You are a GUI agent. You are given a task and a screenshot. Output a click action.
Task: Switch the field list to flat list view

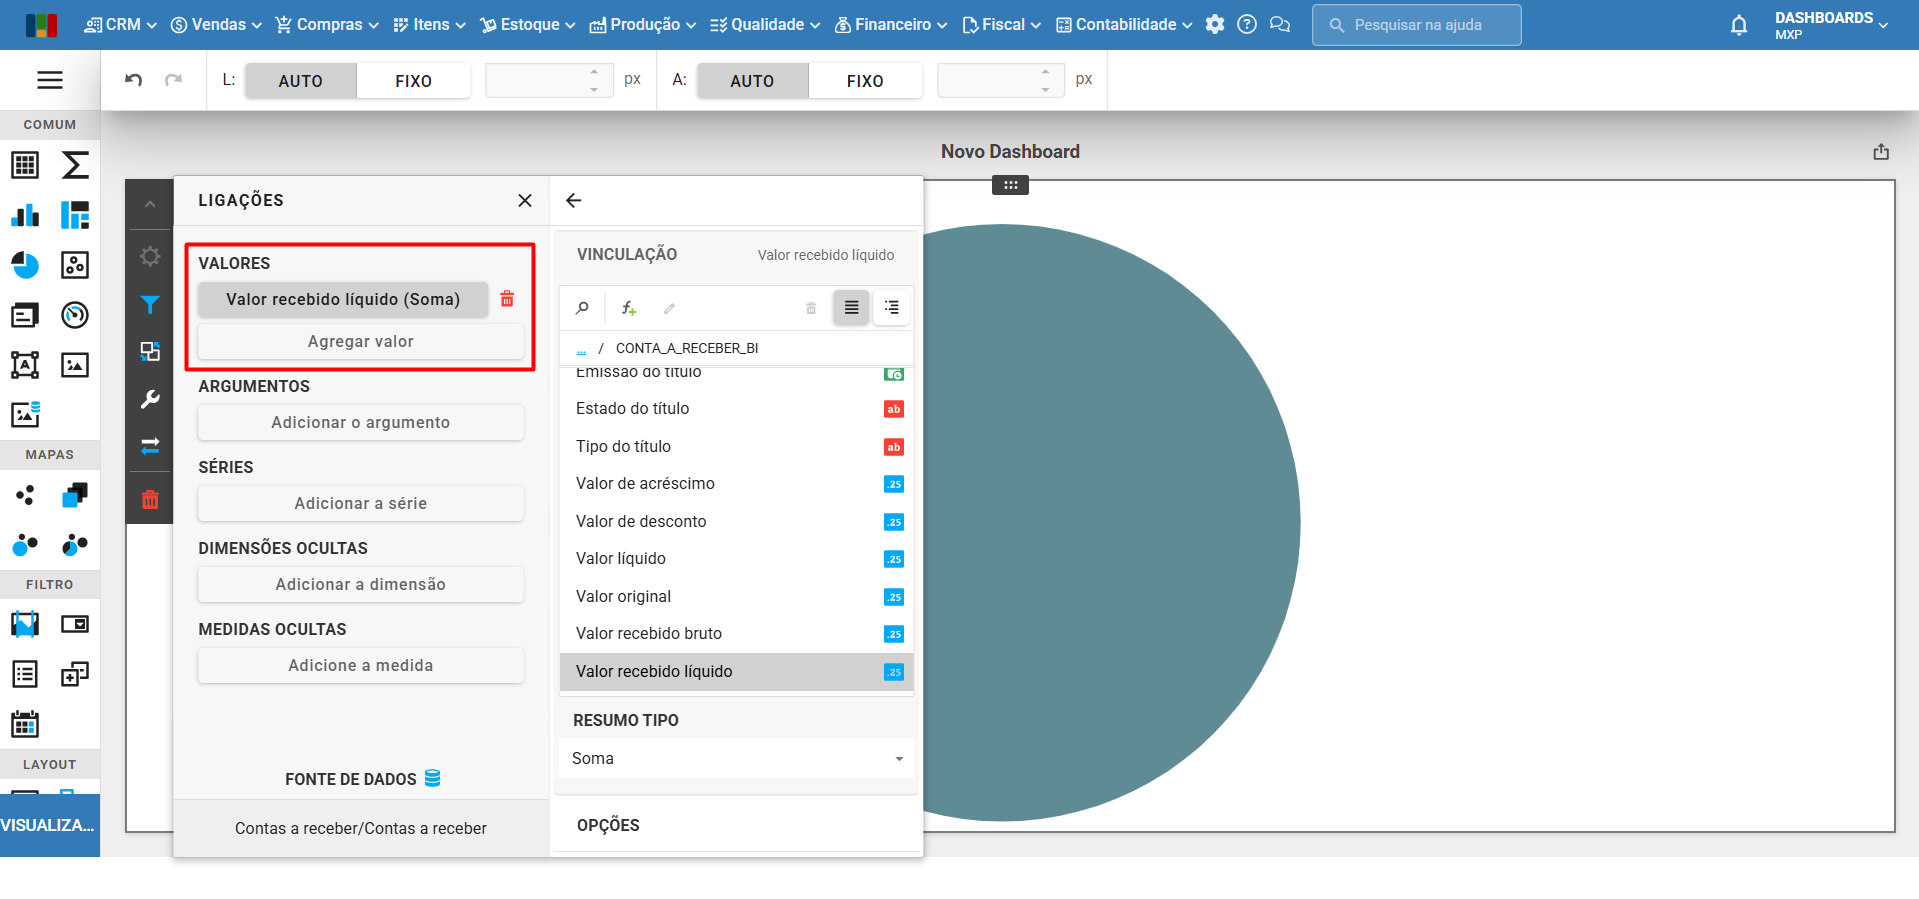click(851, 308)
